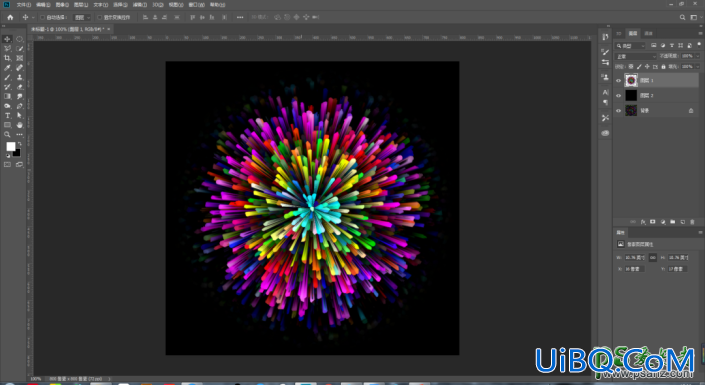The image size is (705, 385).
Task: Select the Lasso tool
Action: [x=7, y=49]
